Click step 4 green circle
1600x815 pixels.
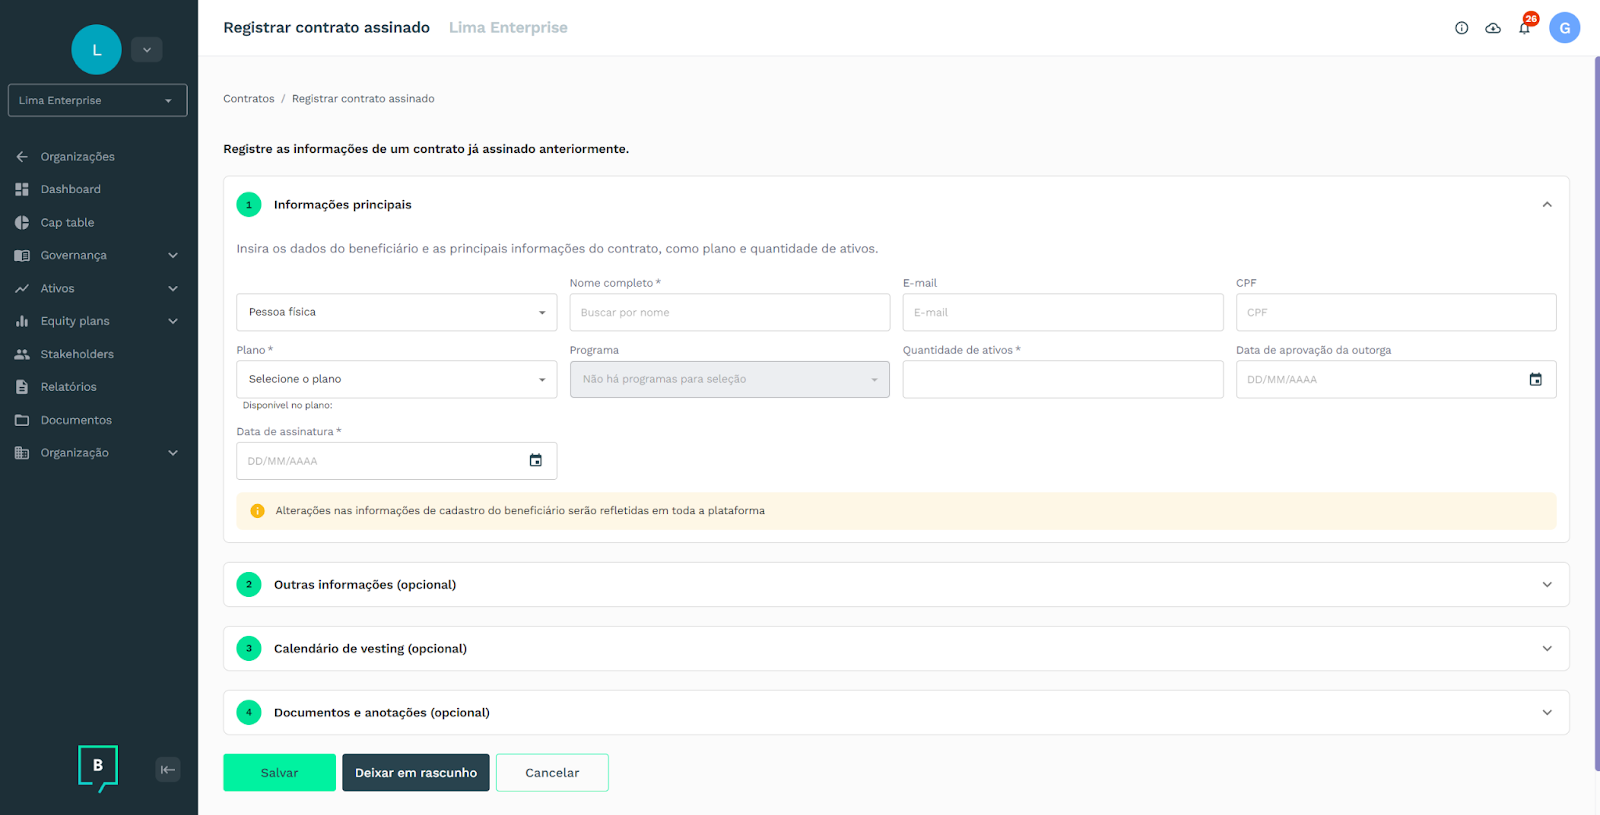[249, 713]
